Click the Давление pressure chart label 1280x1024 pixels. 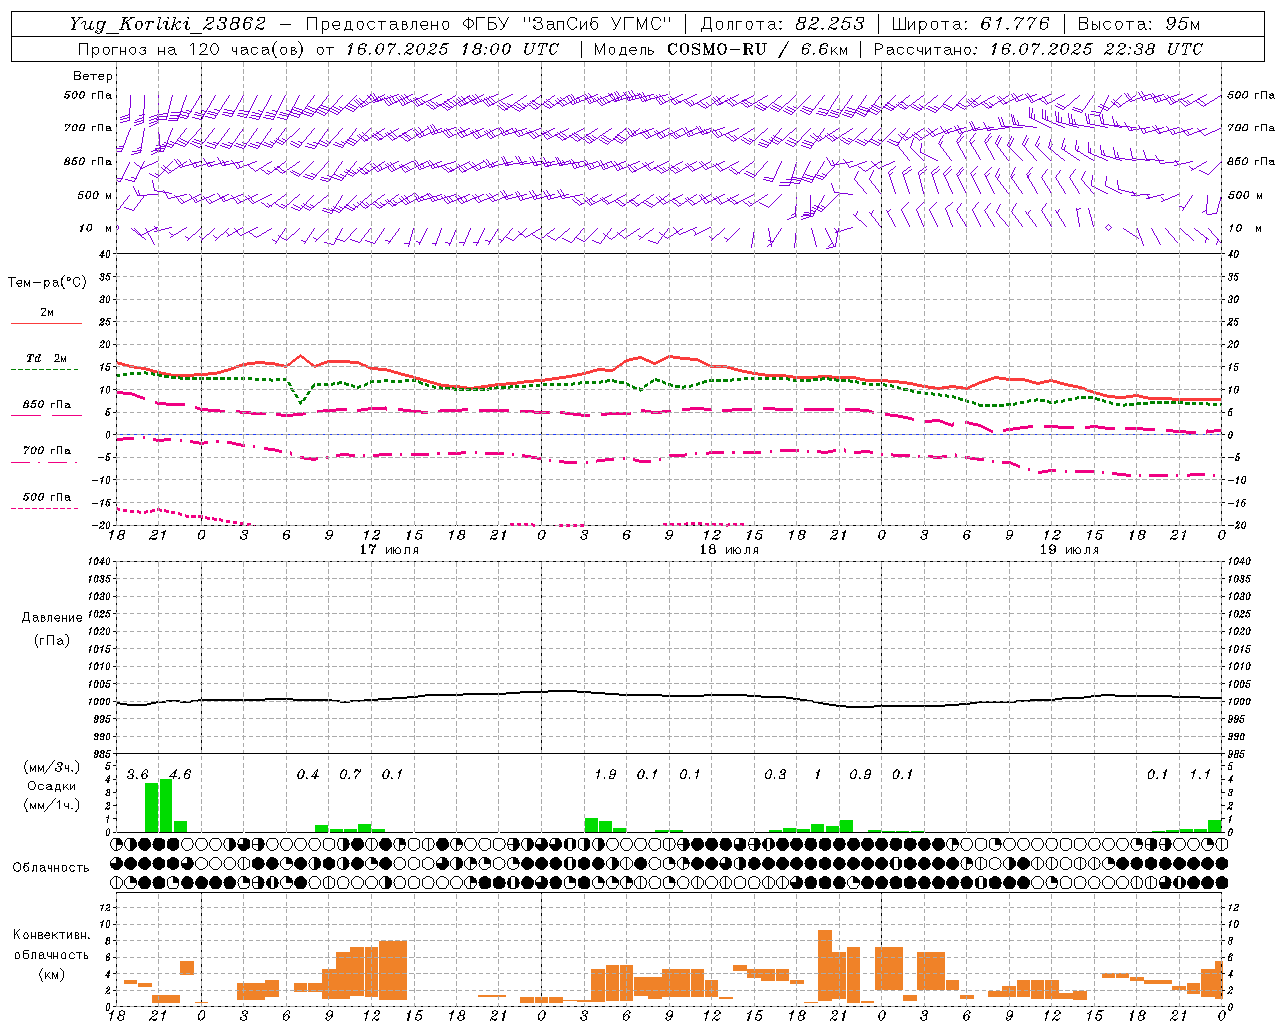click(52, 618)
